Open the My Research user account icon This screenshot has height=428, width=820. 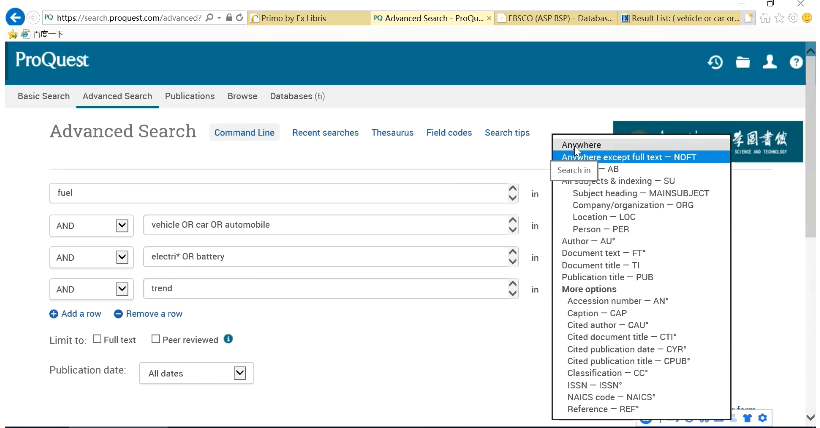coord(769,62)
